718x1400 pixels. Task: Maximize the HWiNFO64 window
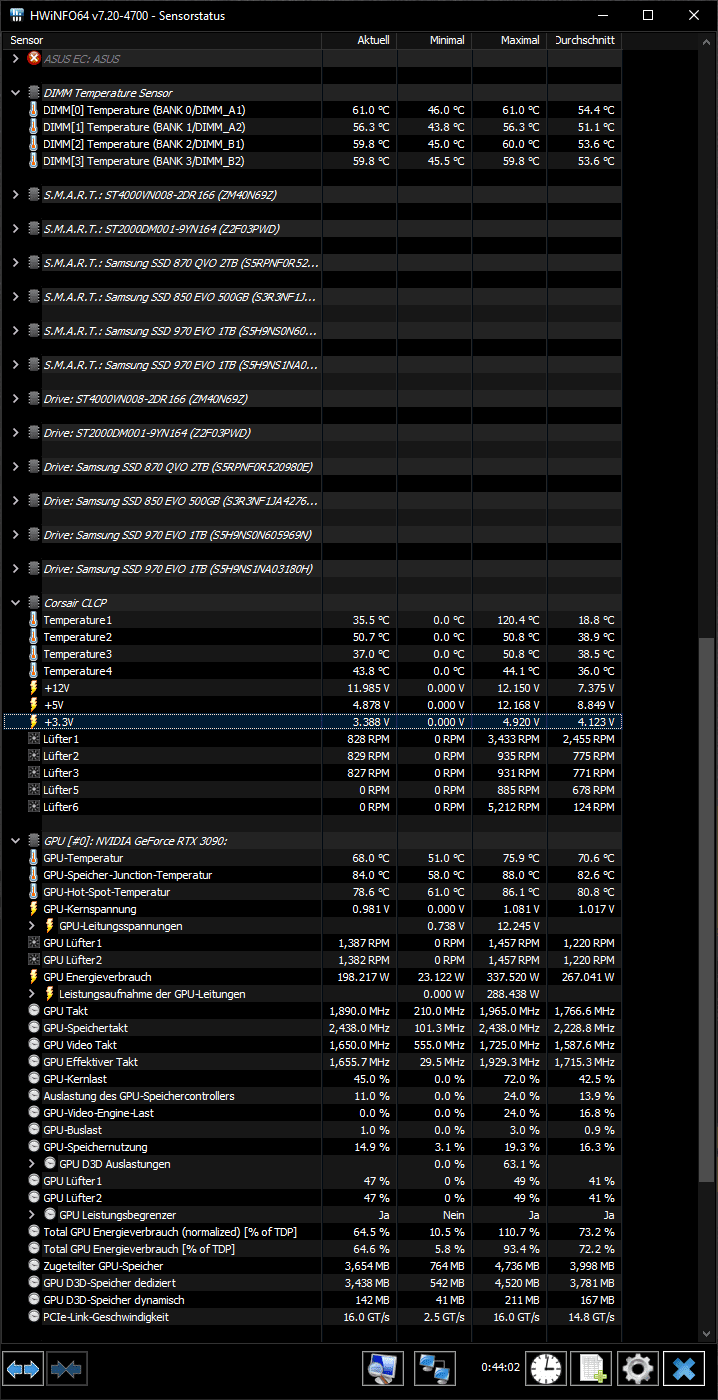point(648,16)
